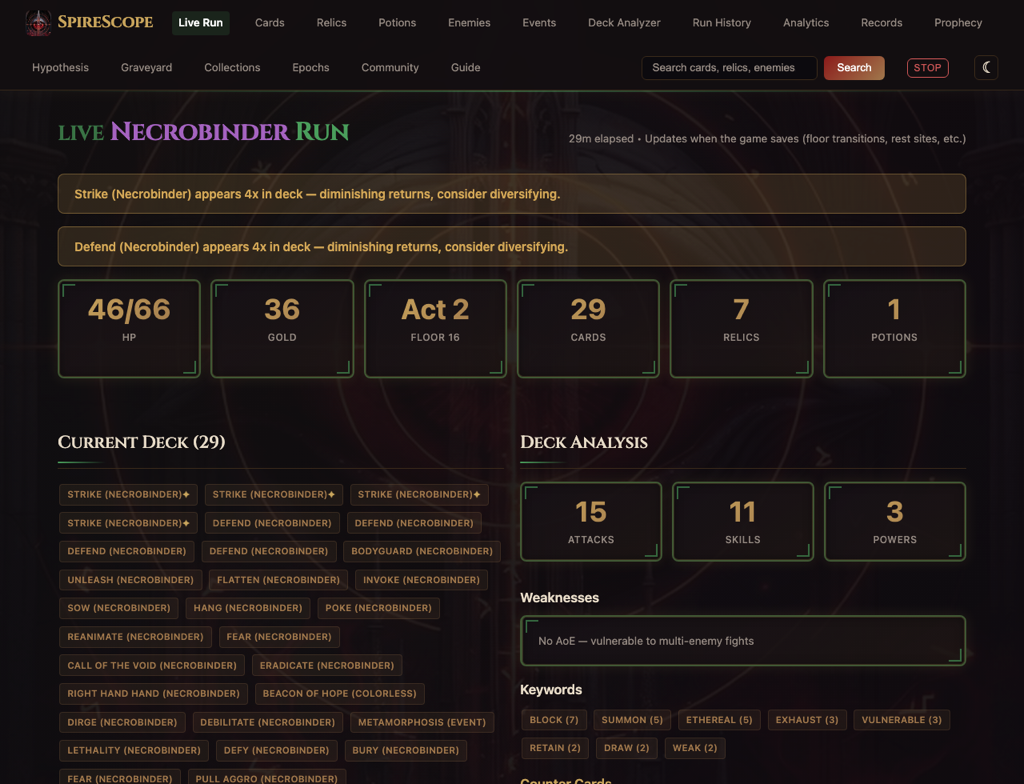Click the red Search button
This screenshot has width=1024, height=784.
coord(854,67)
